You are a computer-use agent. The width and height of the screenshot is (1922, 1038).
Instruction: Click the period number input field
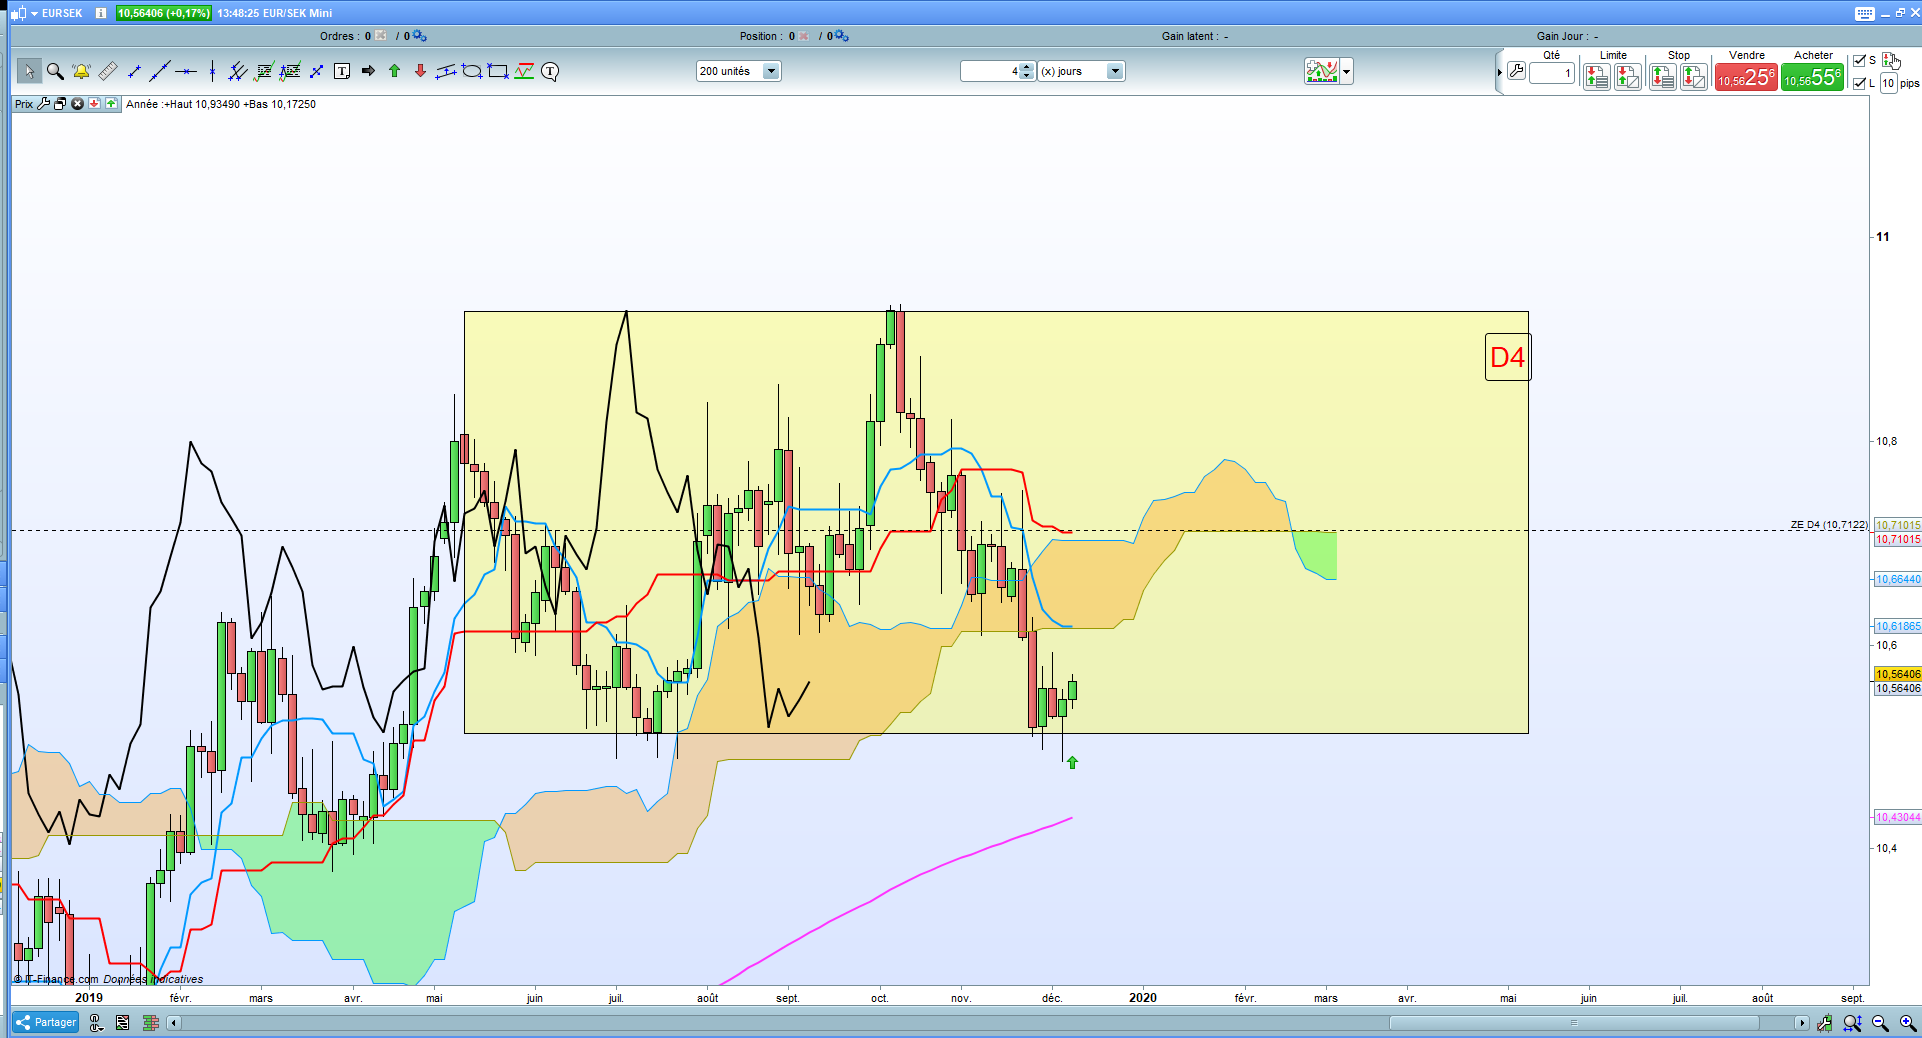990,71
